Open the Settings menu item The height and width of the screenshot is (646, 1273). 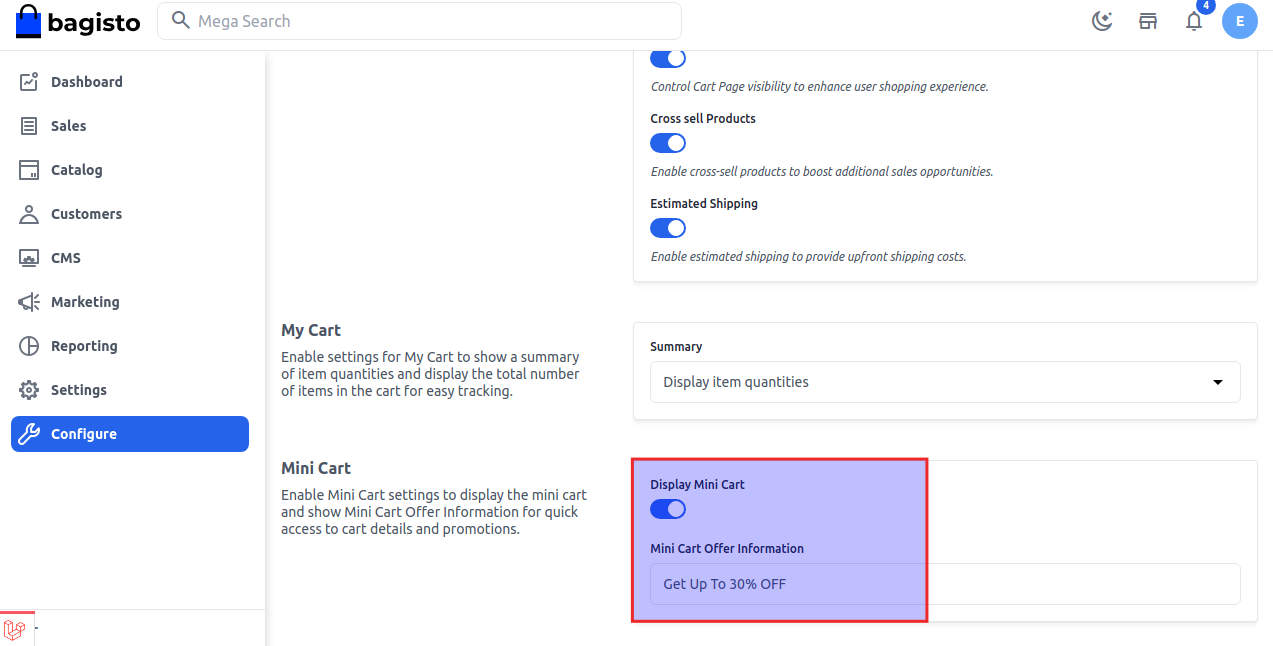[79, 390]
